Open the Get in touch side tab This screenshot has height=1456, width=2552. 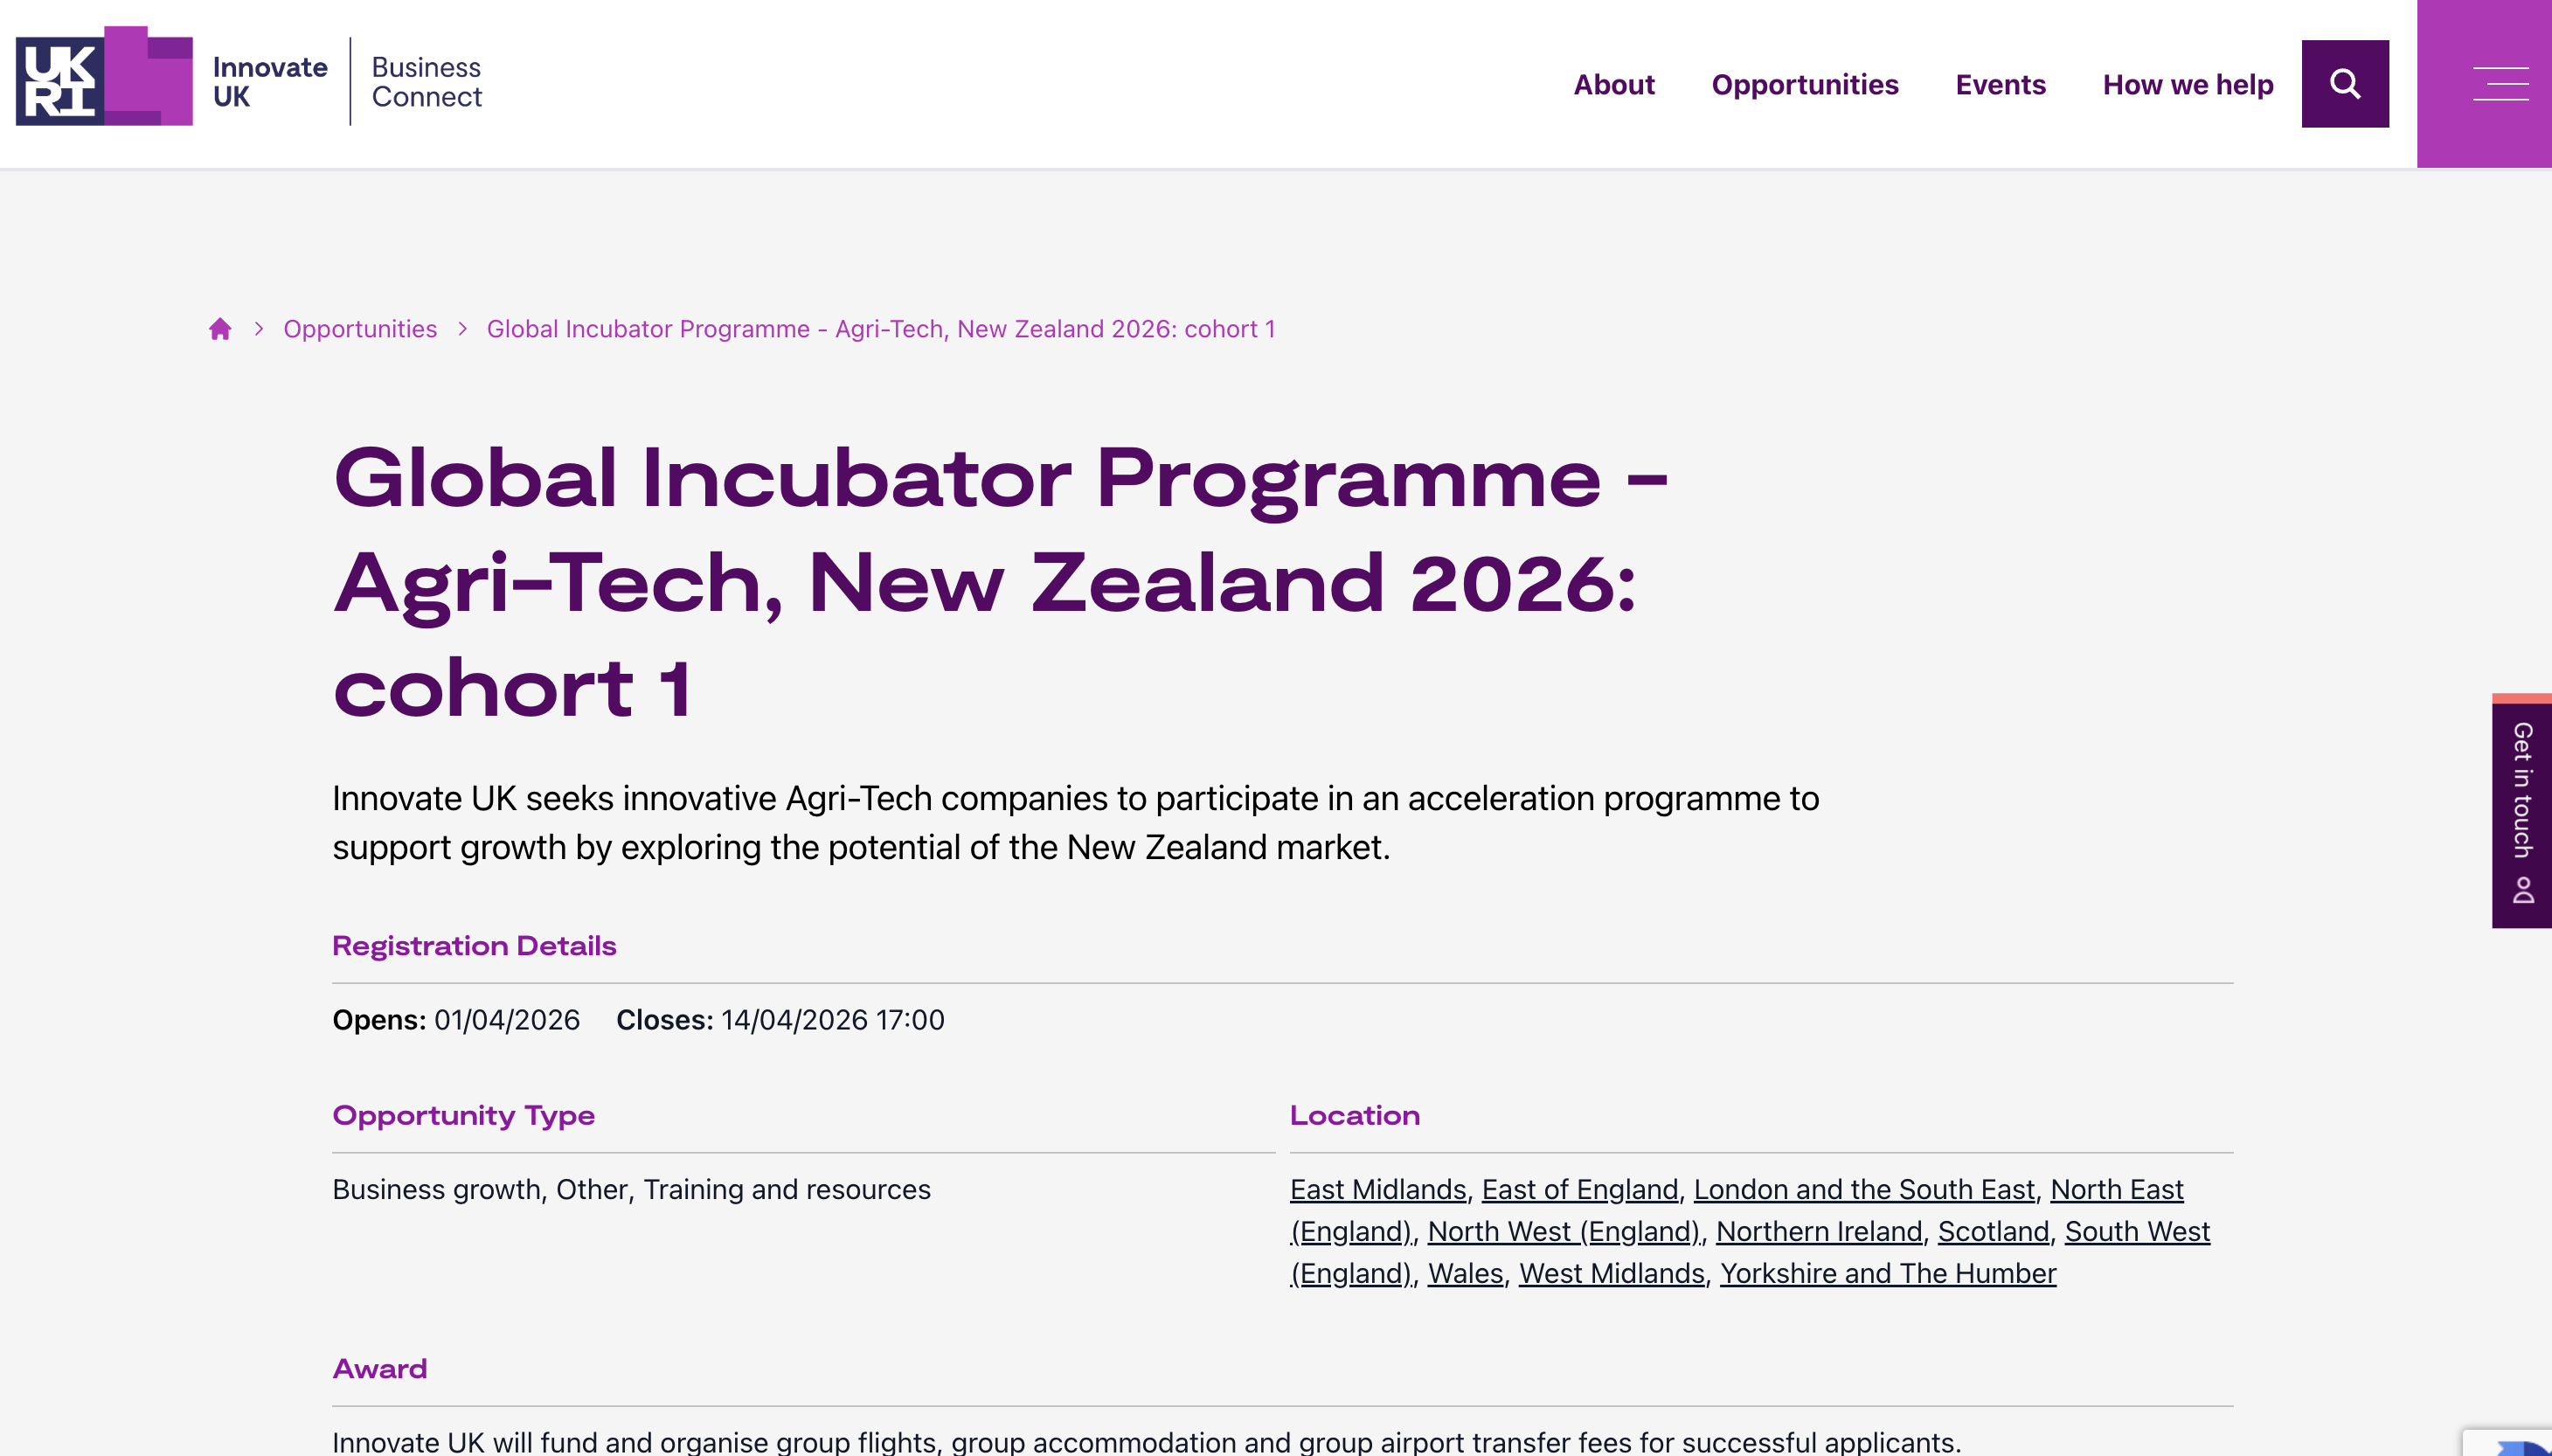(x=2521, y=811)
